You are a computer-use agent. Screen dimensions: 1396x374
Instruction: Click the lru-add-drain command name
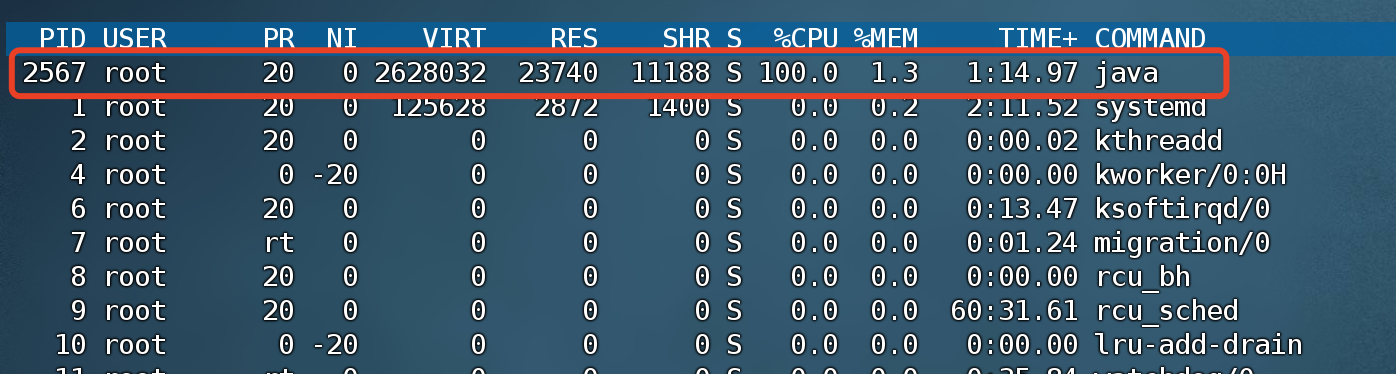tap(1198, 345)
